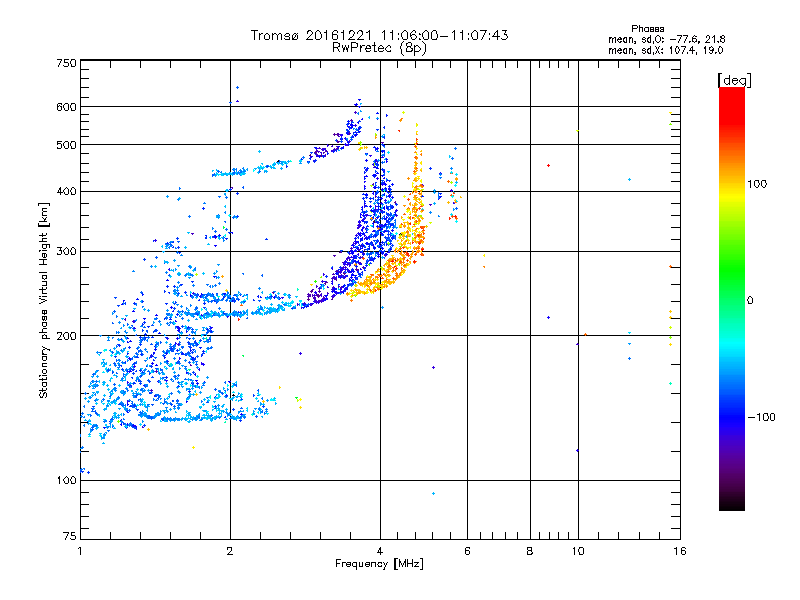Select the "mean, sd,O: -77.6, 21.8" line
The width and height of the screenshot is (800, 600).
click(666, 39)
